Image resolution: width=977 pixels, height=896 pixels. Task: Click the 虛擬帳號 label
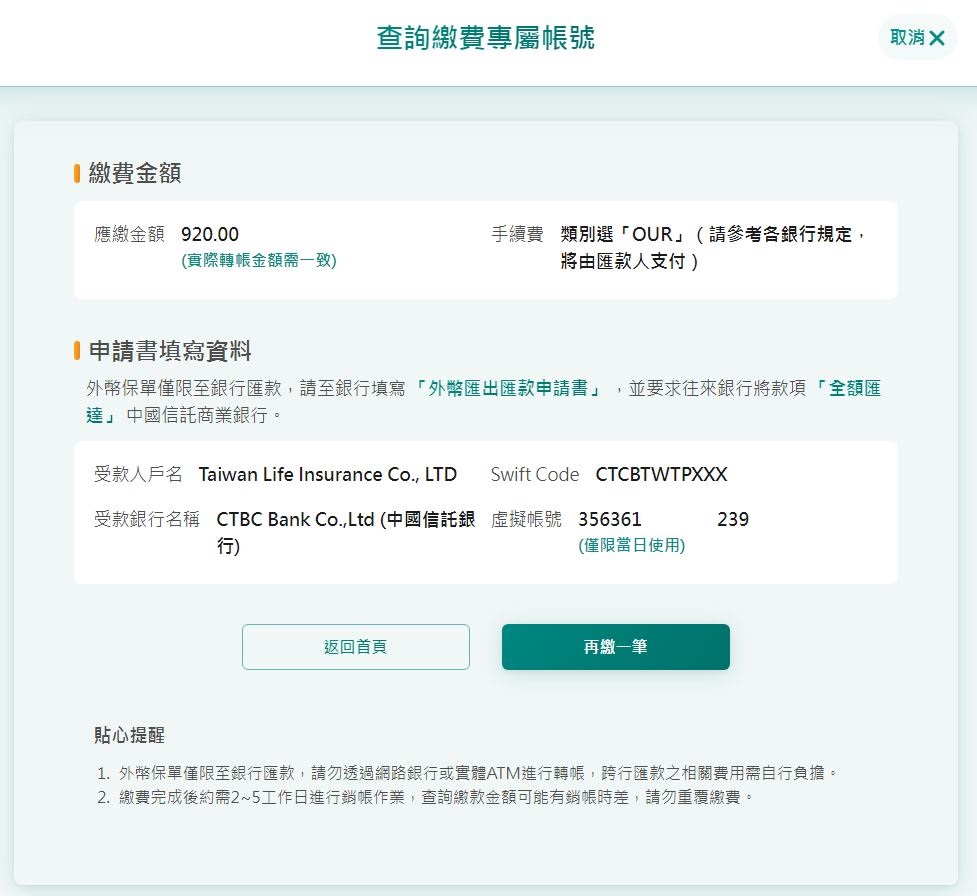pyautogui.click(x=527, y=519)
